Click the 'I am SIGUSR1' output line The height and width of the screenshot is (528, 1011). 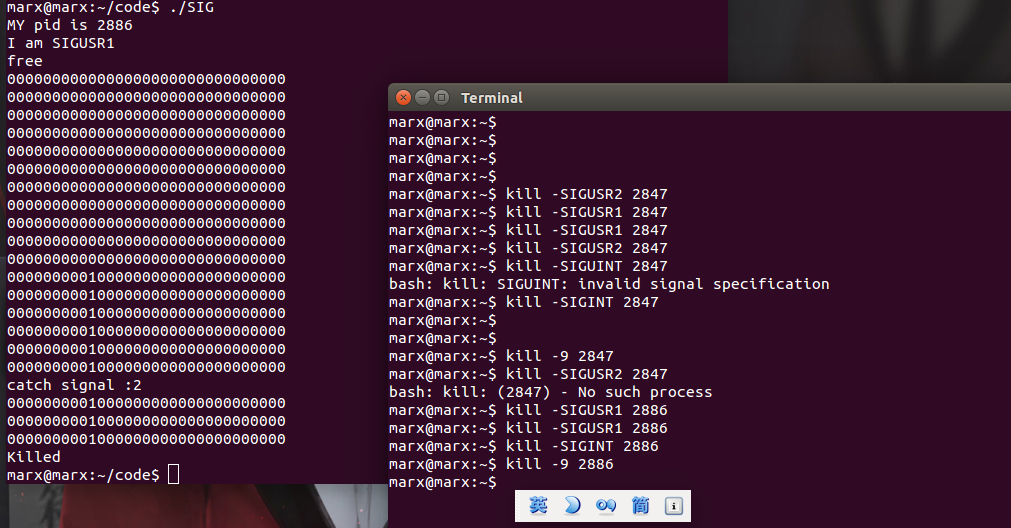click(61, 43)
